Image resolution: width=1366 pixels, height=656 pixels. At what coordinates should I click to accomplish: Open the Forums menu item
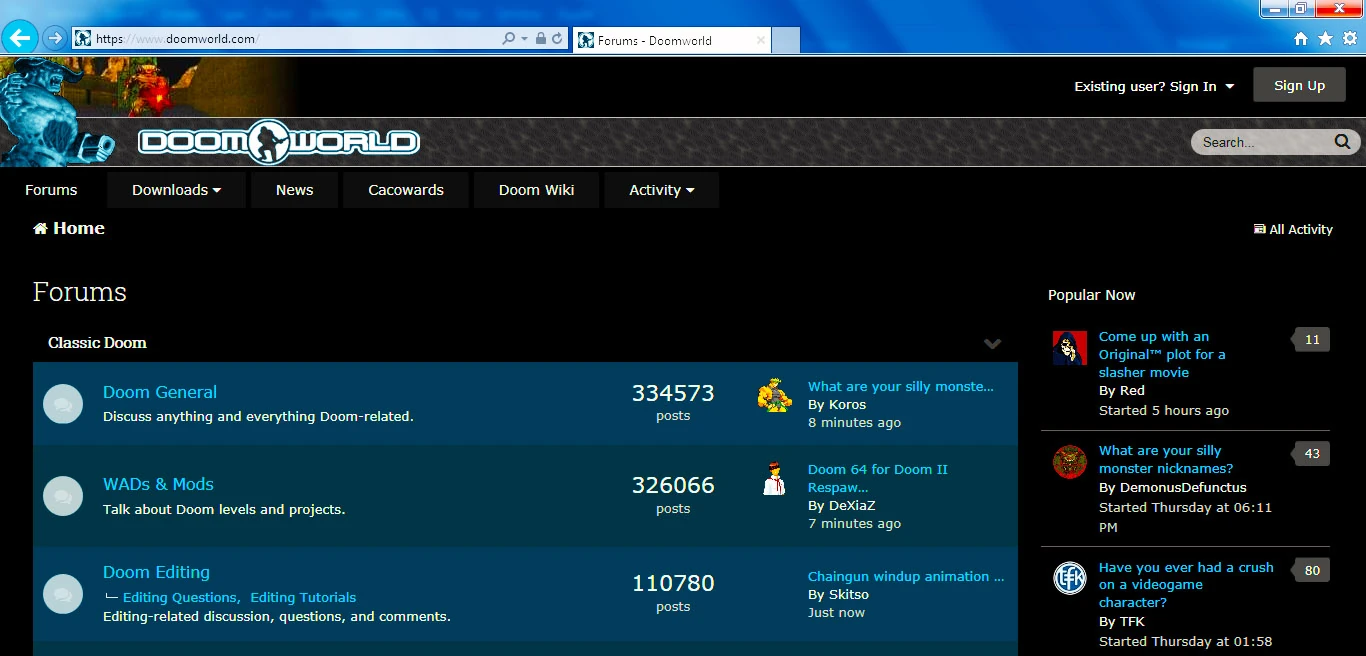[51, 190]
